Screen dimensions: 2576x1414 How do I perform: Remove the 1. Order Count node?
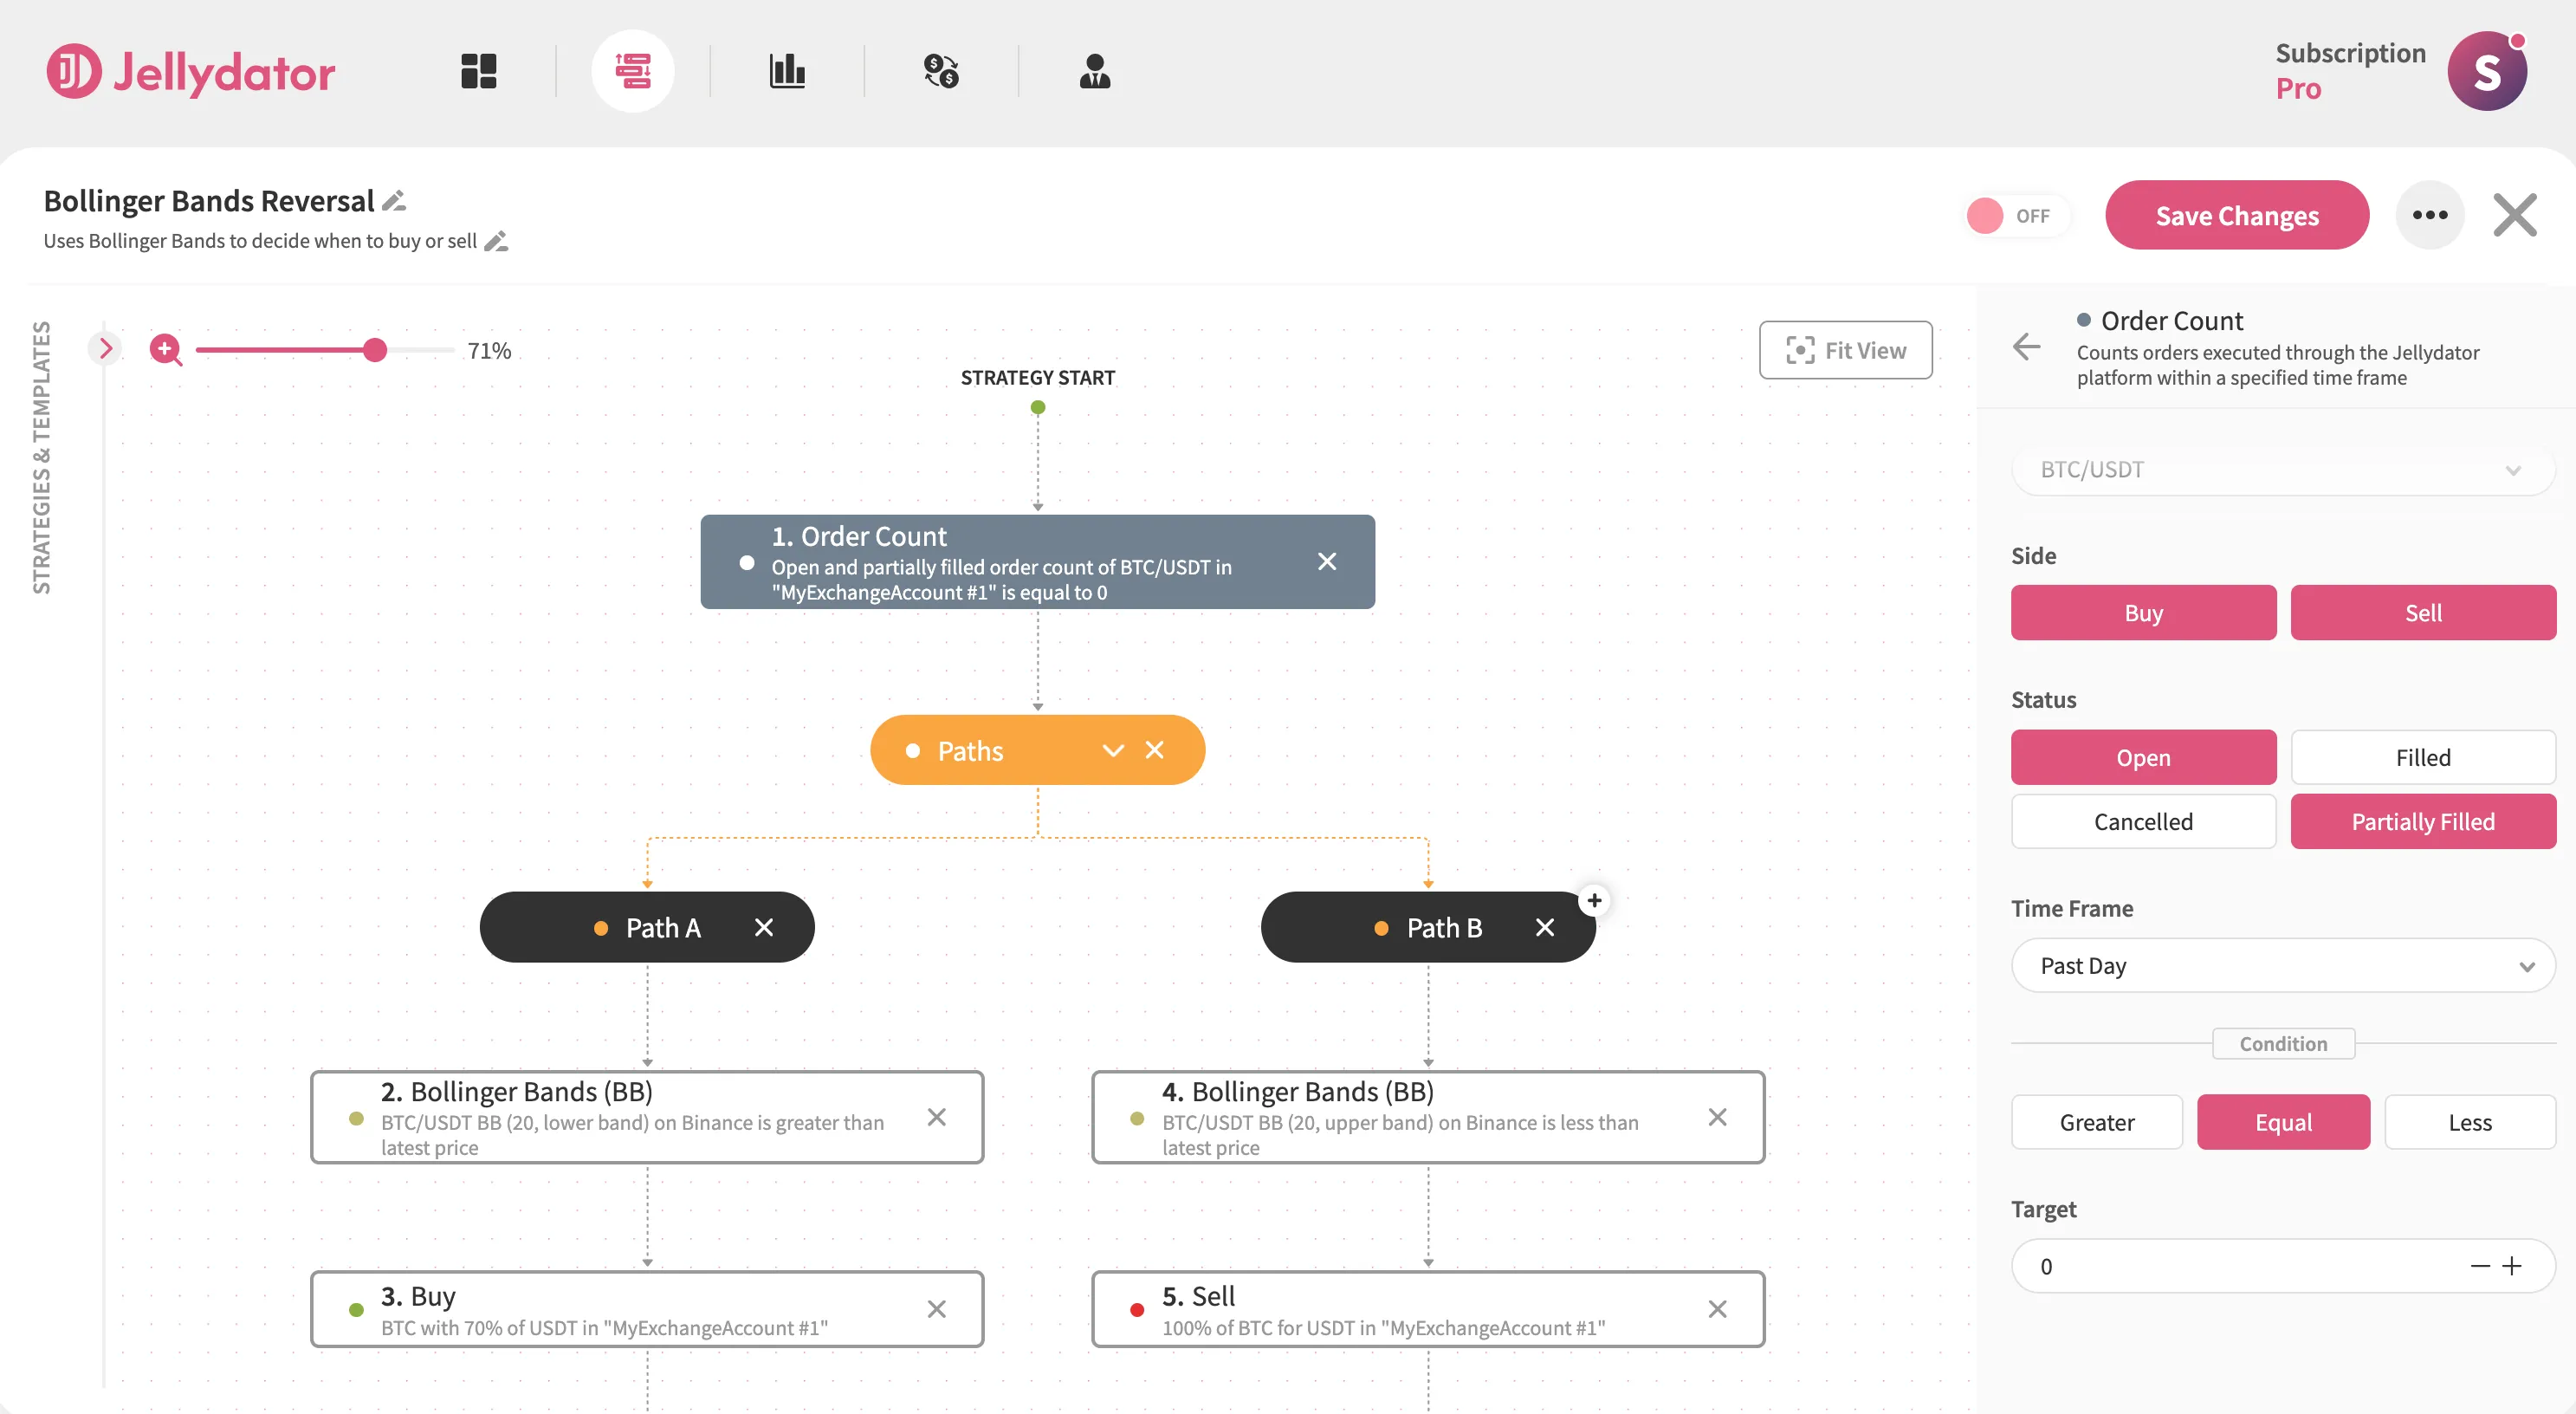(1327, 561)
